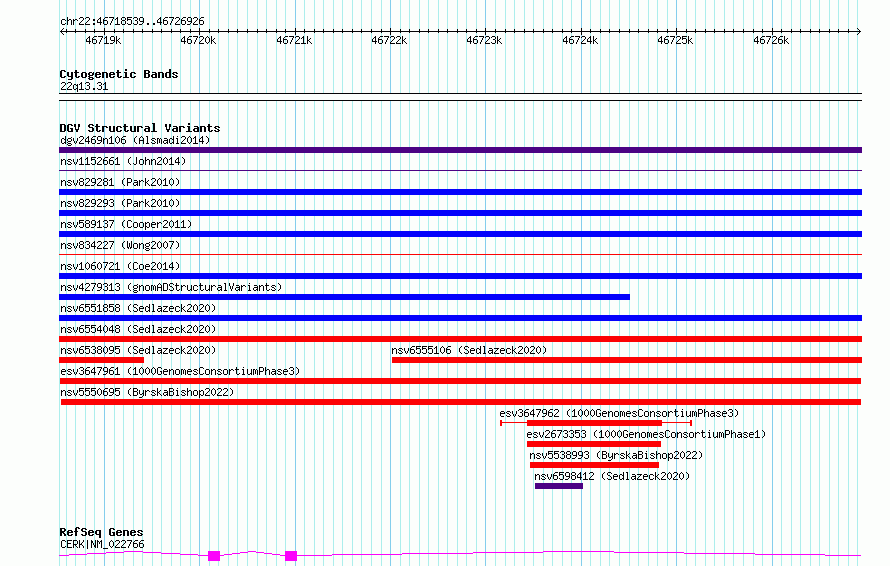Select nsv5538993 (ByrskaBishop2022) label

coord(616,455)
